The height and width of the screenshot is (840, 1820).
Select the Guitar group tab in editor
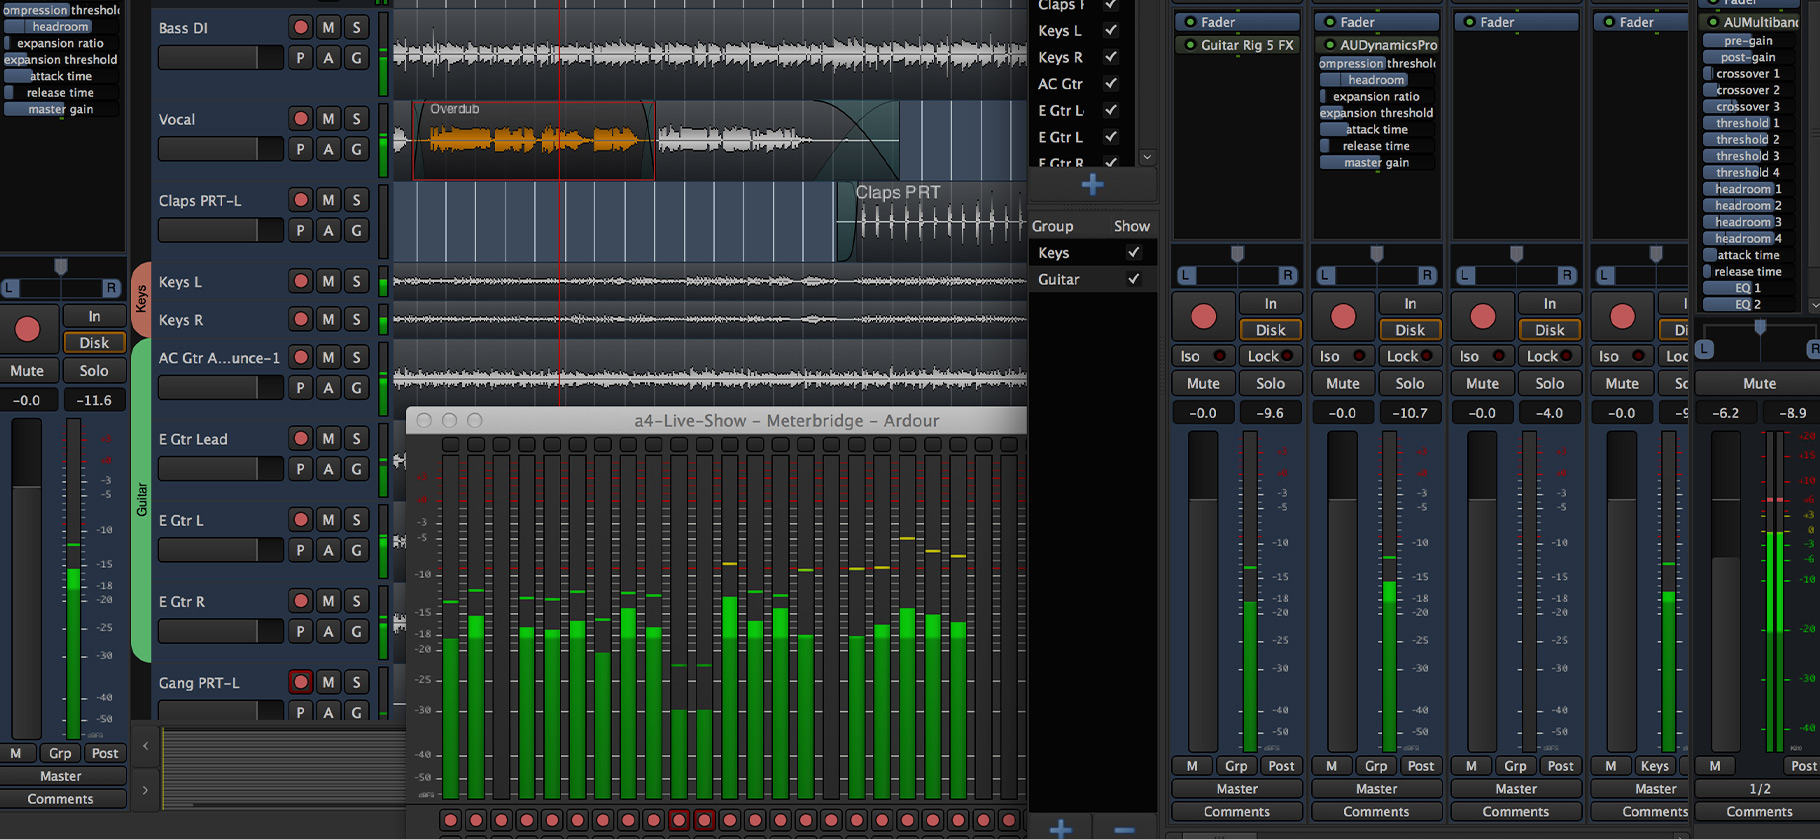click(x=141, y=500)
